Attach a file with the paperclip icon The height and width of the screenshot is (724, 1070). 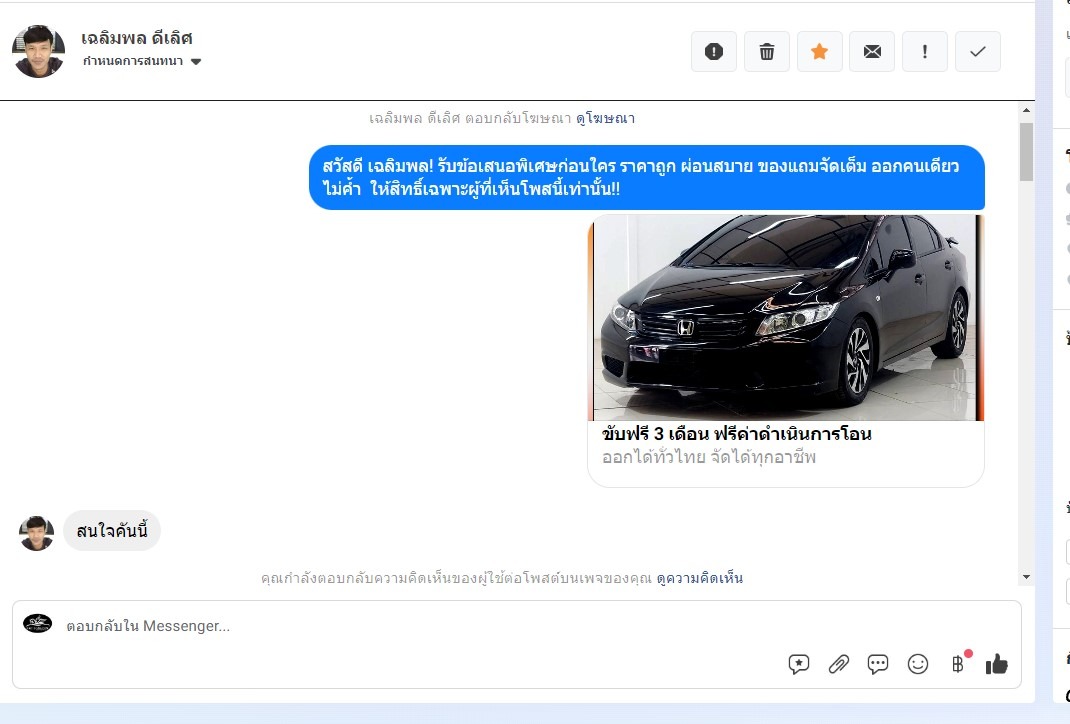click(x=839, y=664)
